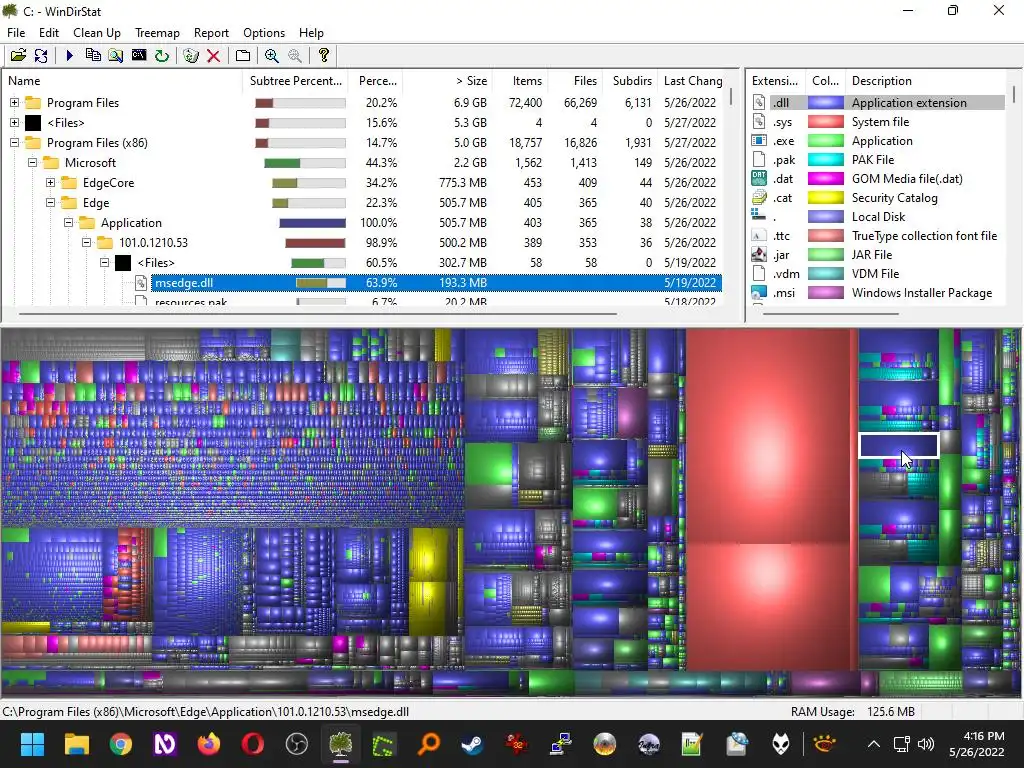Click the Refresh All toolbar icon

[x=40, y=56]
